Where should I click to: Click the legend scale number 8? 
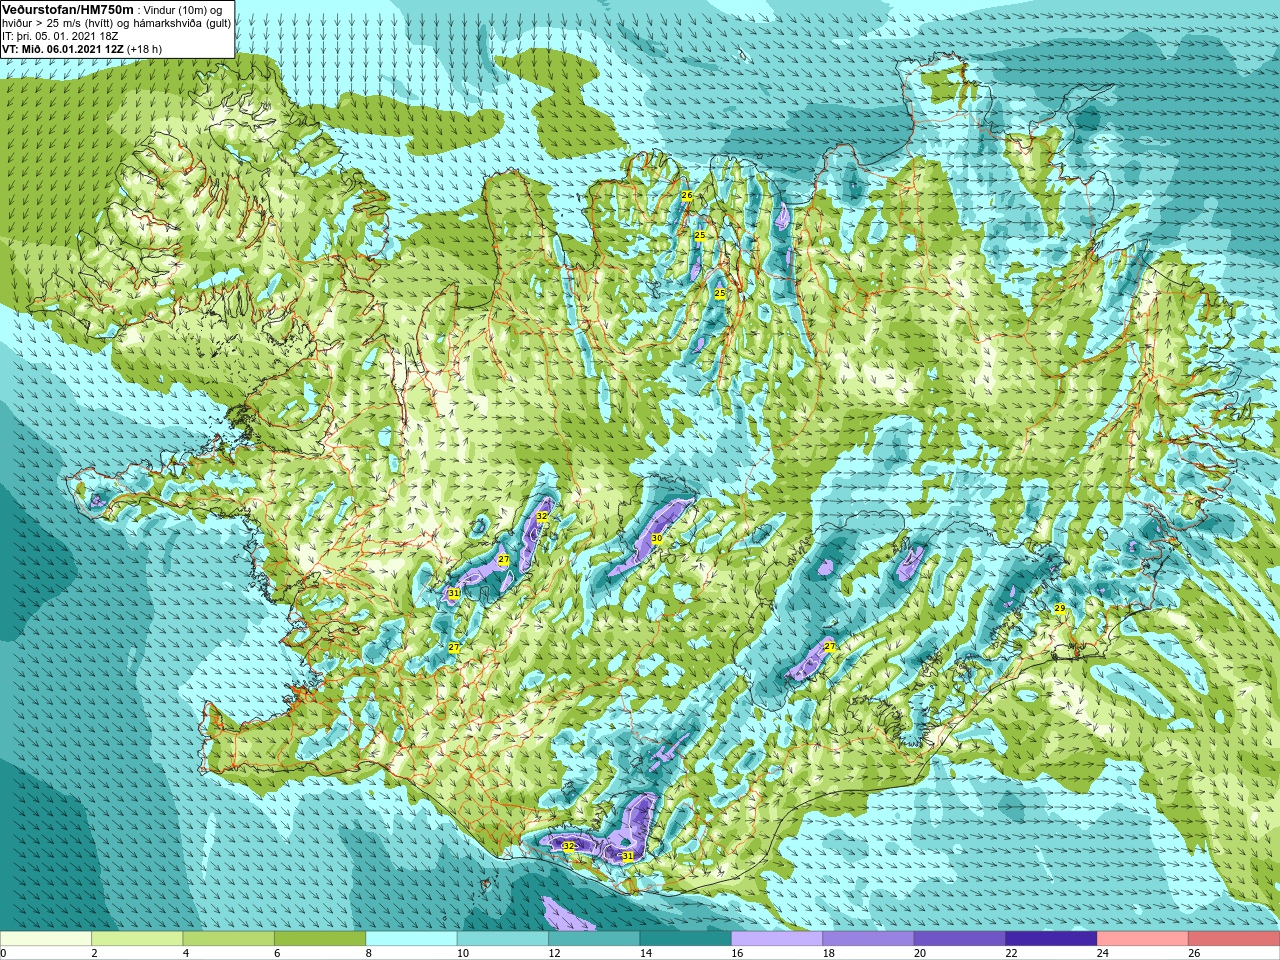click(x=369, y=953)
